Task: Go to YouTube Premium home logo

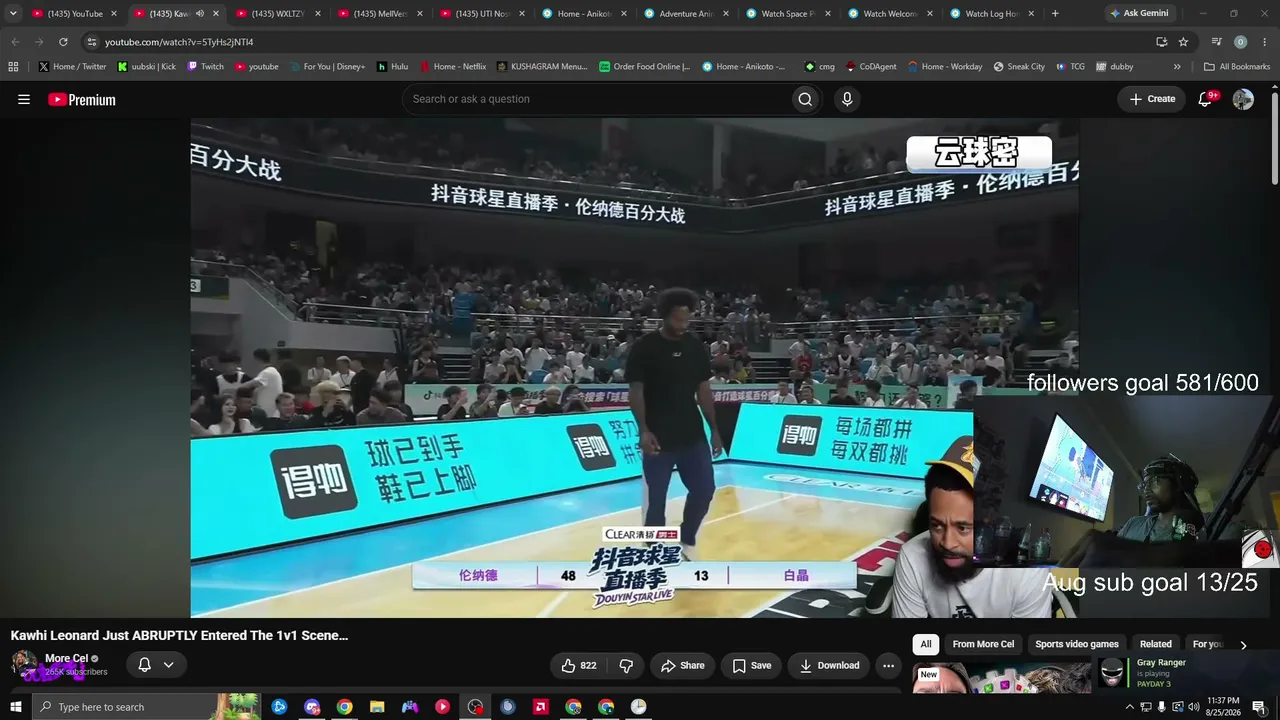Action: point(82,99)
